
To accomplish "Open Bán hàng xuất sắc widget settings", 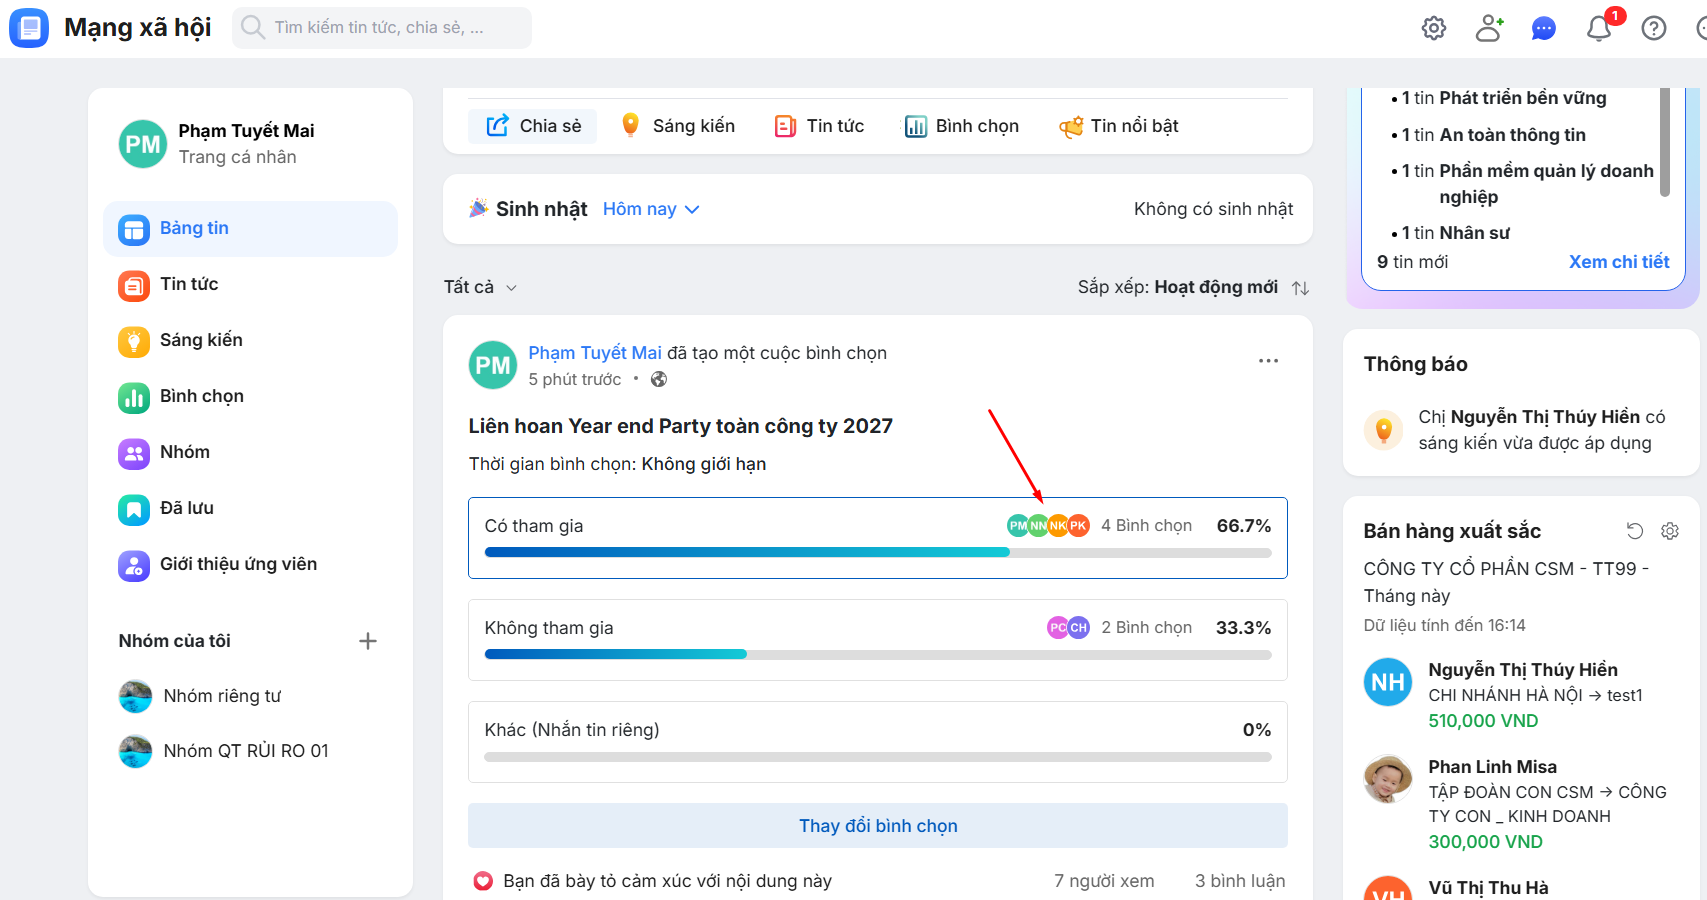I will pos(1670,531).
